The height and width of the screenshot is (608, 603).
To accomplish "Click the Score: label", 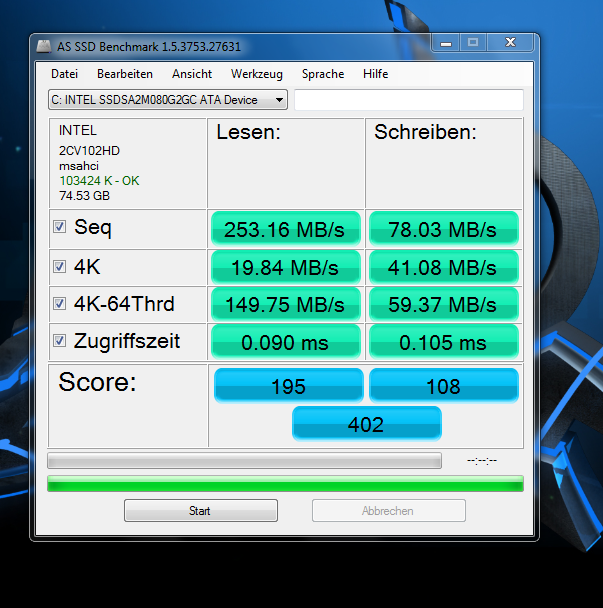I will [x=97, y=382].
